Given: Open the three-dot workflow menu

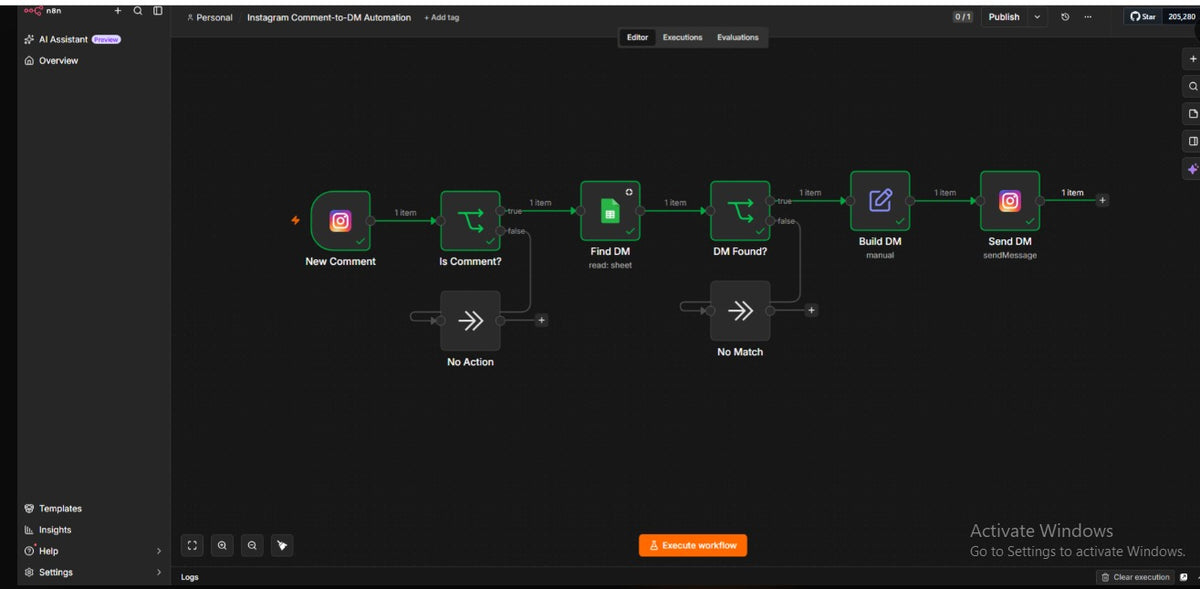Looking at the screenshot, I should [x=1088, y=17].
